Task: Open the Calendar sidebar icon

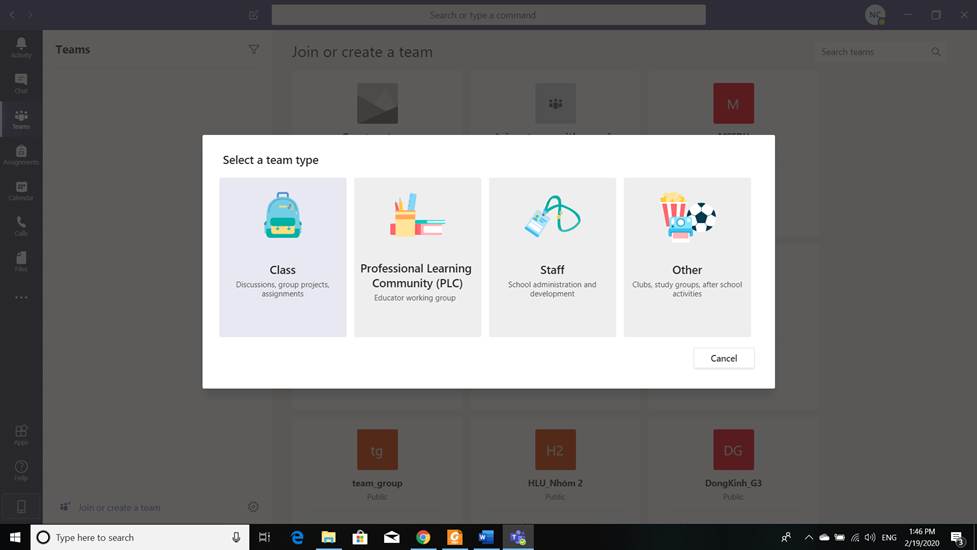Action: pos(21,190)
